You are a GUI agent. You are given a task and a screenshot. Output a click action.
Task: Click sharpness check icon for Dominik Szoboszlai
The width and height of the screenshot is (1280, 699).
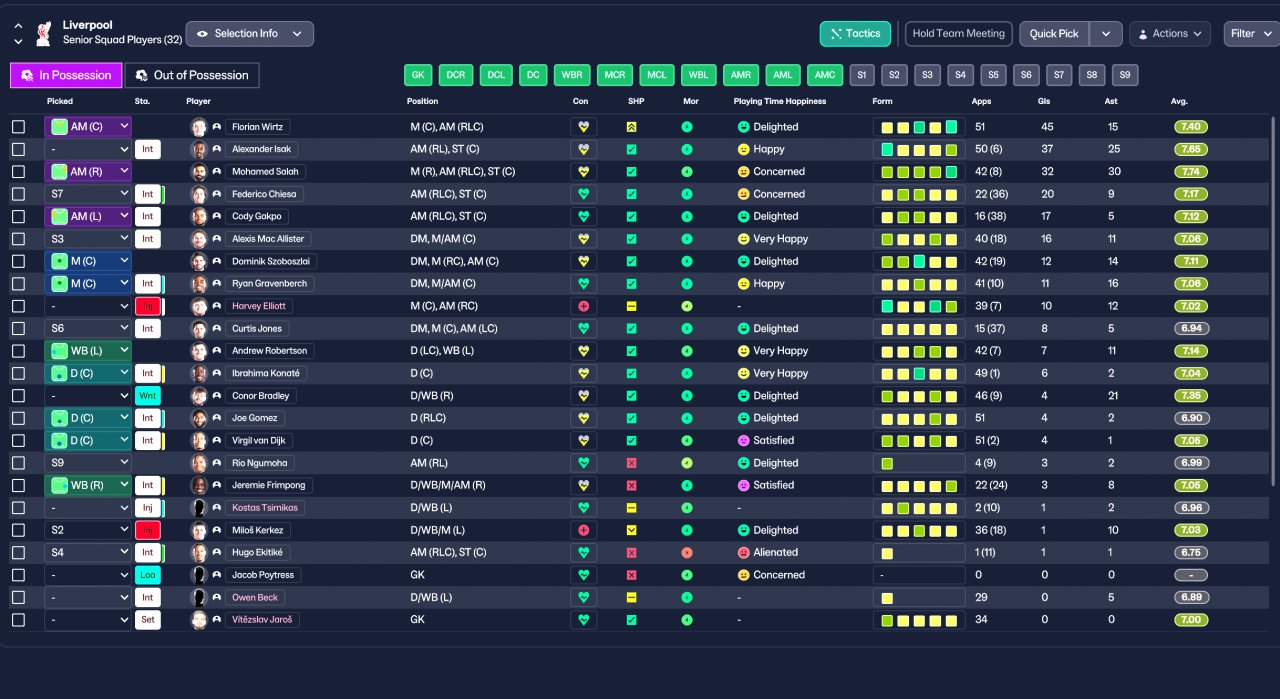[631, 261]
